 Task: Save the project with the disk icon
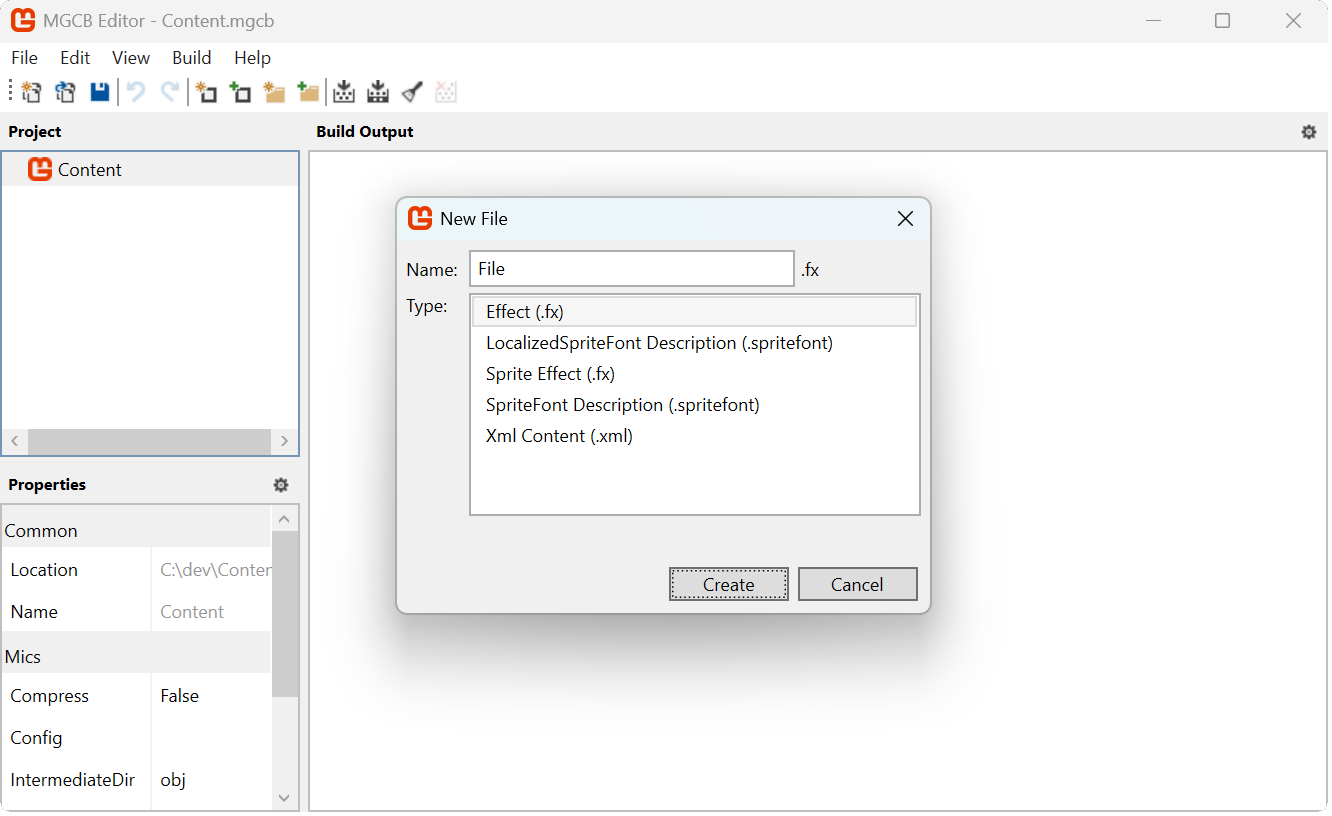tap(99, 91)
